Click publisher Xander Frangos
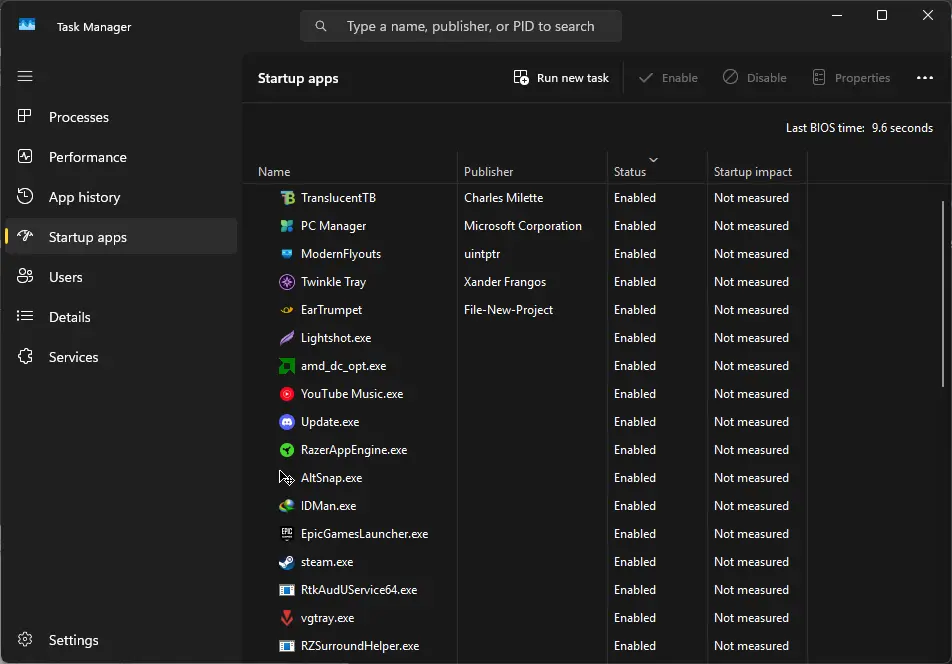This screenshot has height=664, width=952. [x=505, y=282]
